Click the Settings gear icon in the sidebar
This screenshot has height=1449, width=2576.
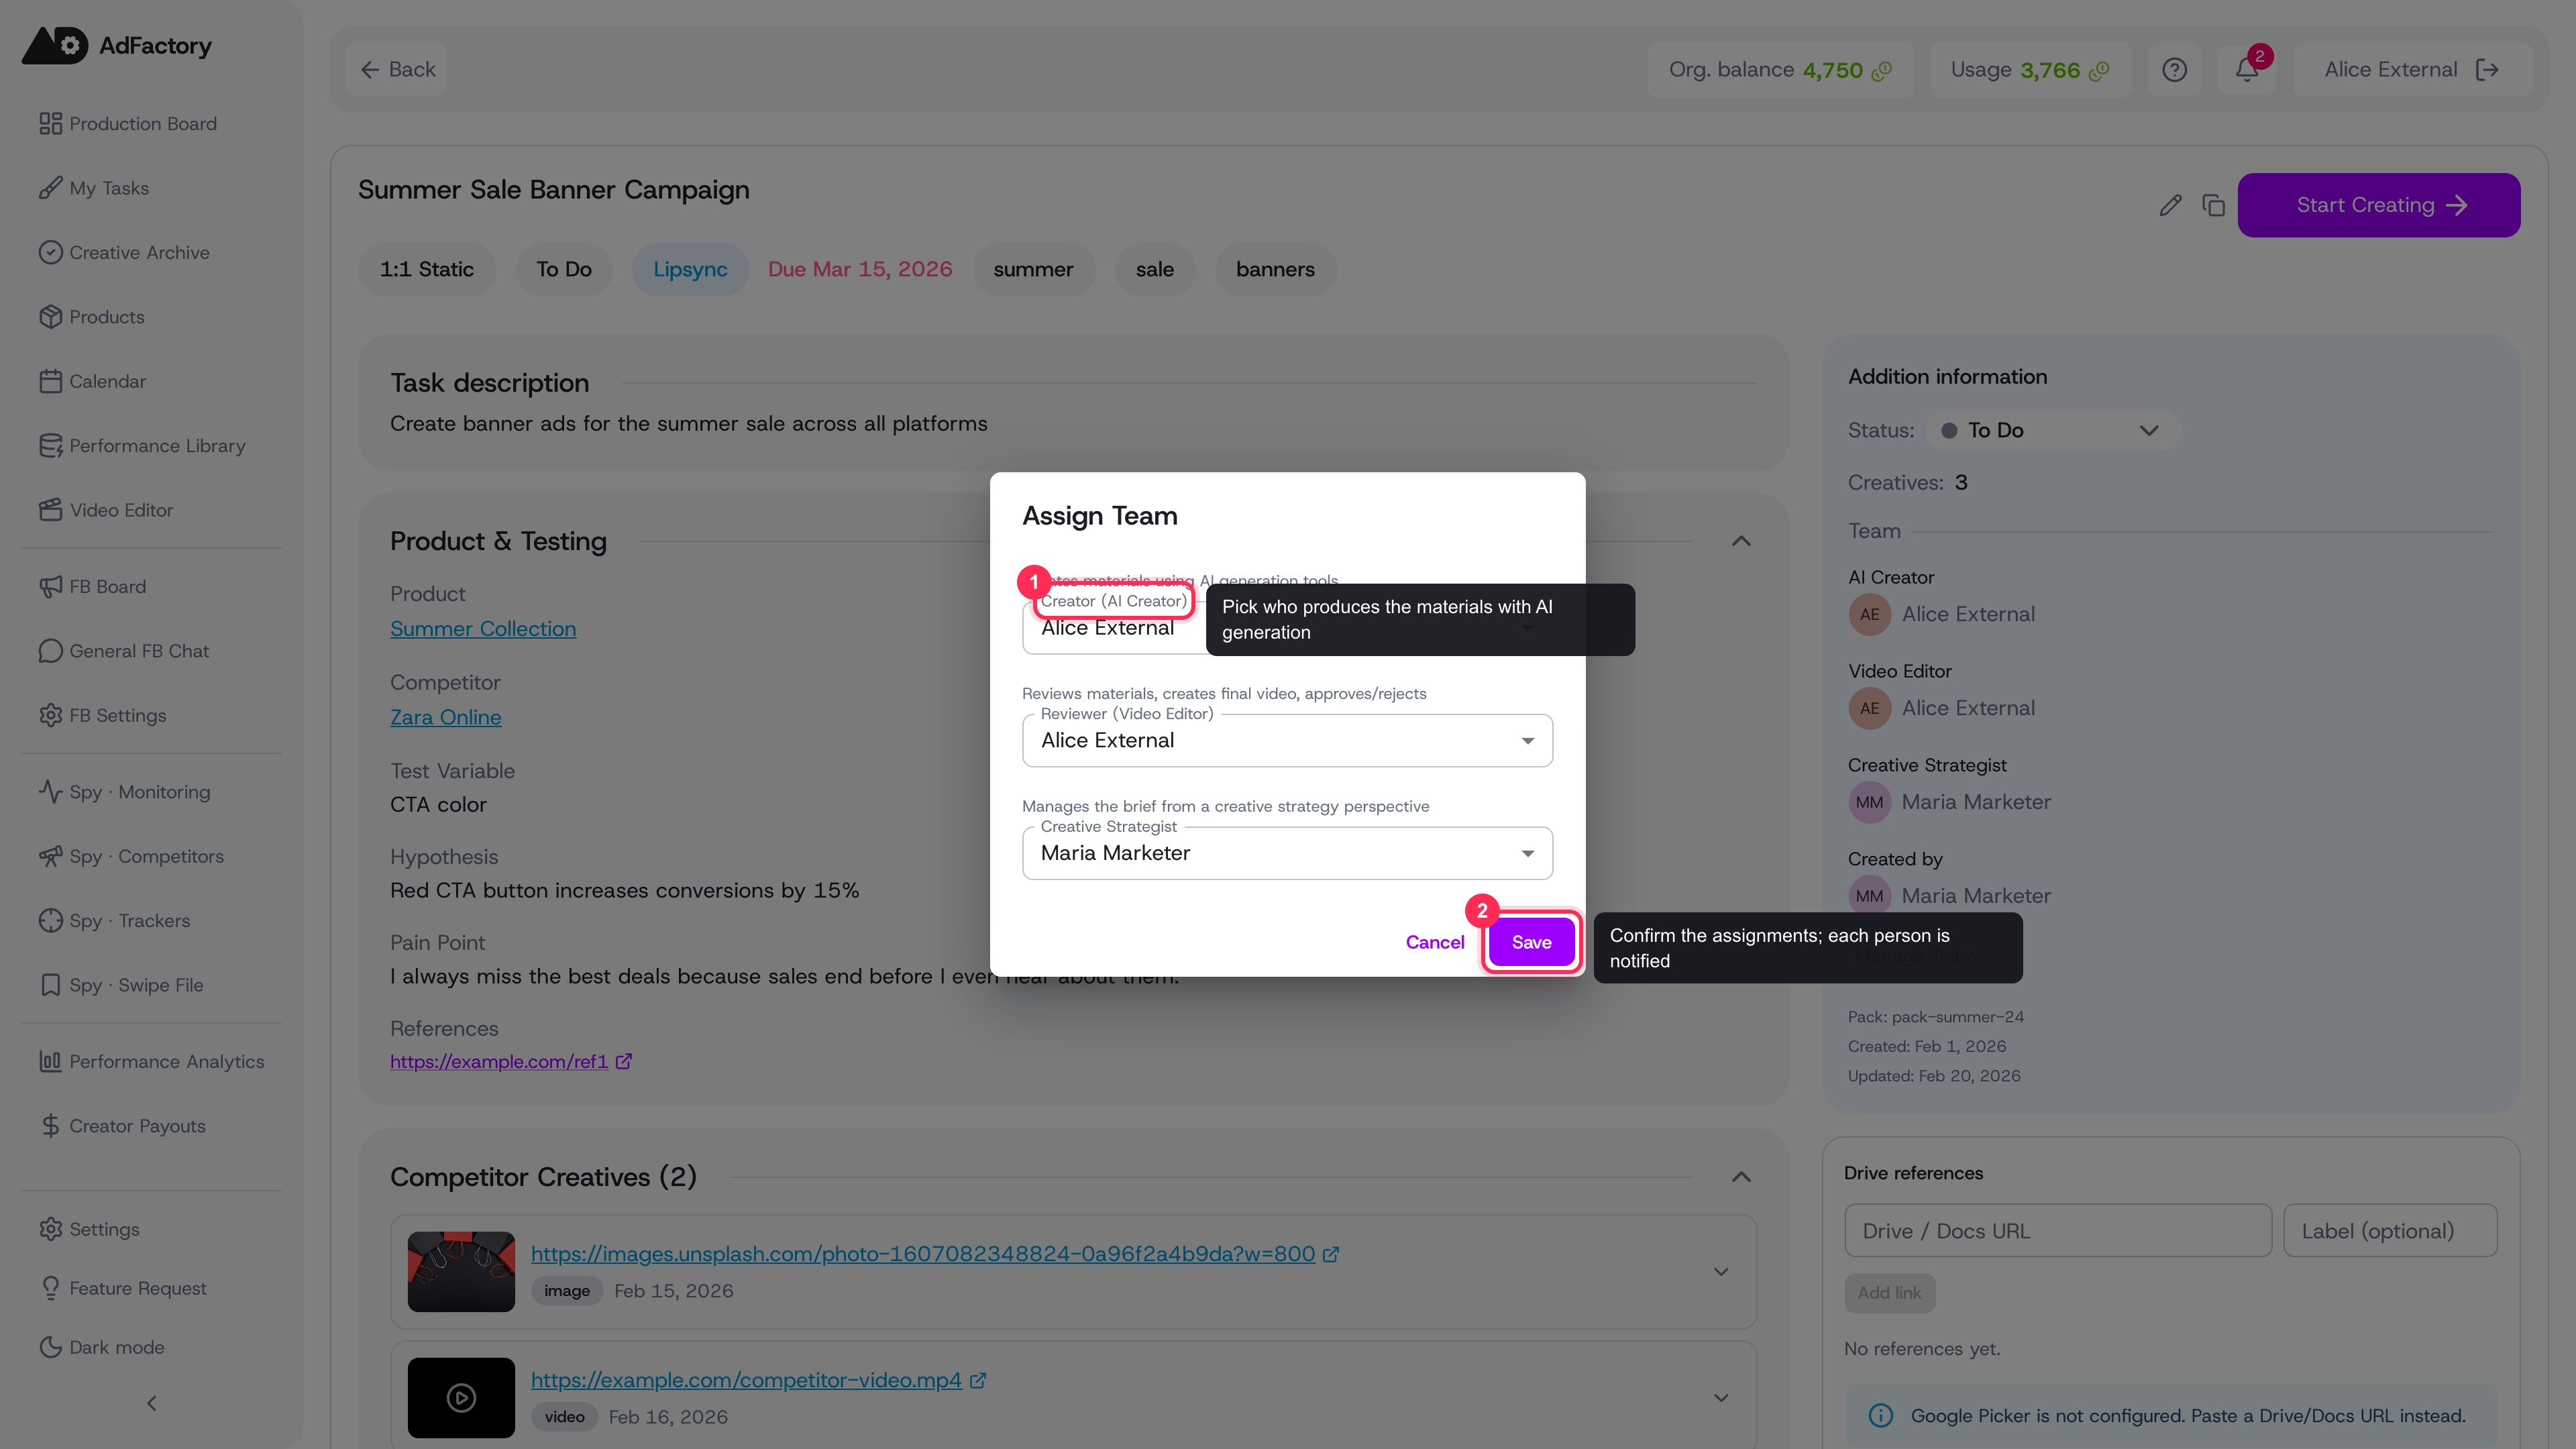(50, 1230)
